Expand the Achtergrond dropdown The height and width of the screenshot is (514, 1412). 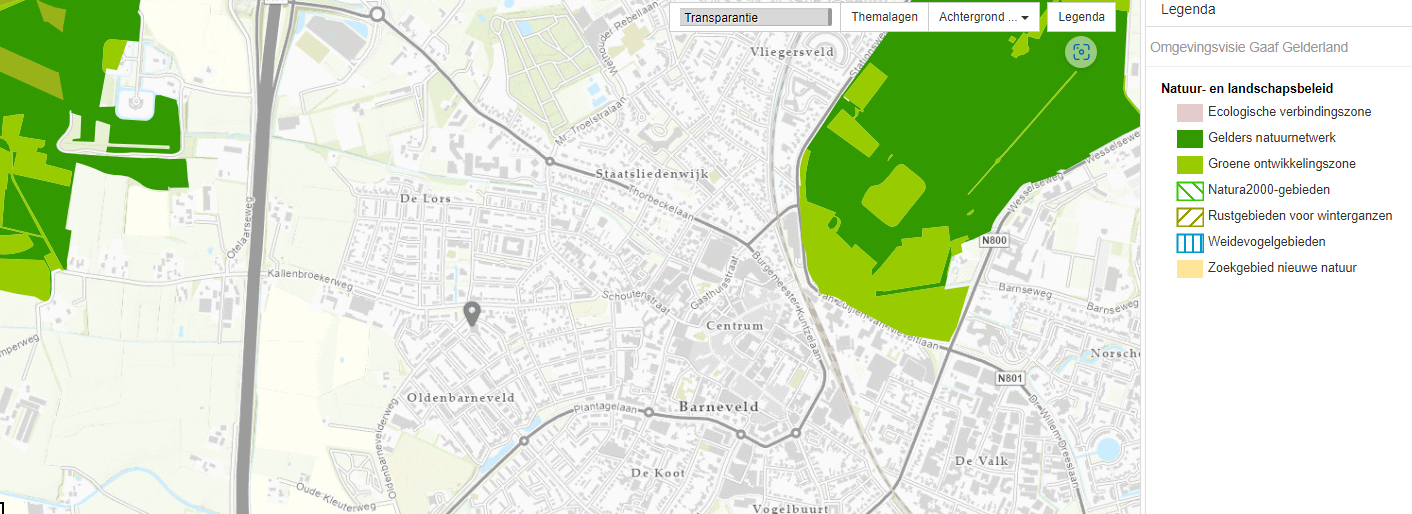984,17
